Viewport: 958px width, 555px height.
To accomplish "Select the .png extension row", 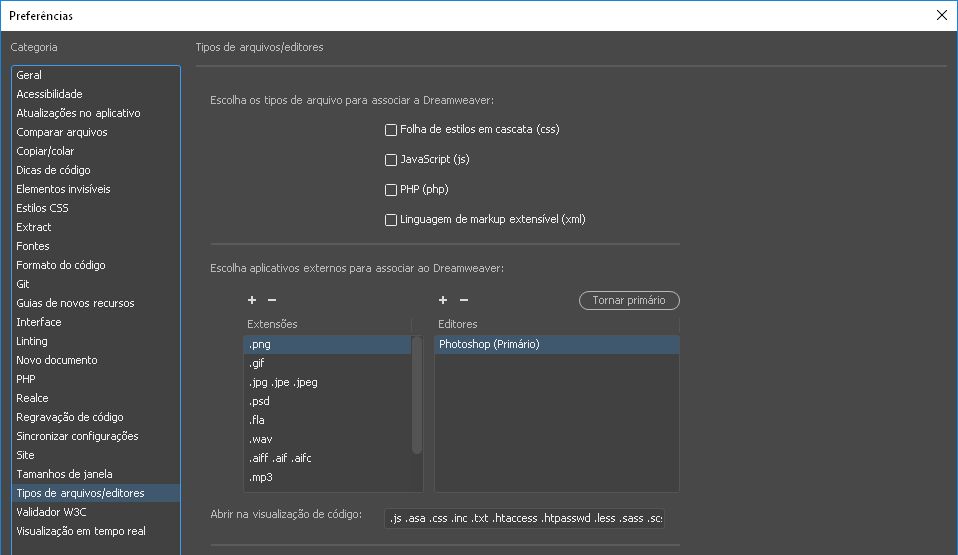I will click(327, 344).
